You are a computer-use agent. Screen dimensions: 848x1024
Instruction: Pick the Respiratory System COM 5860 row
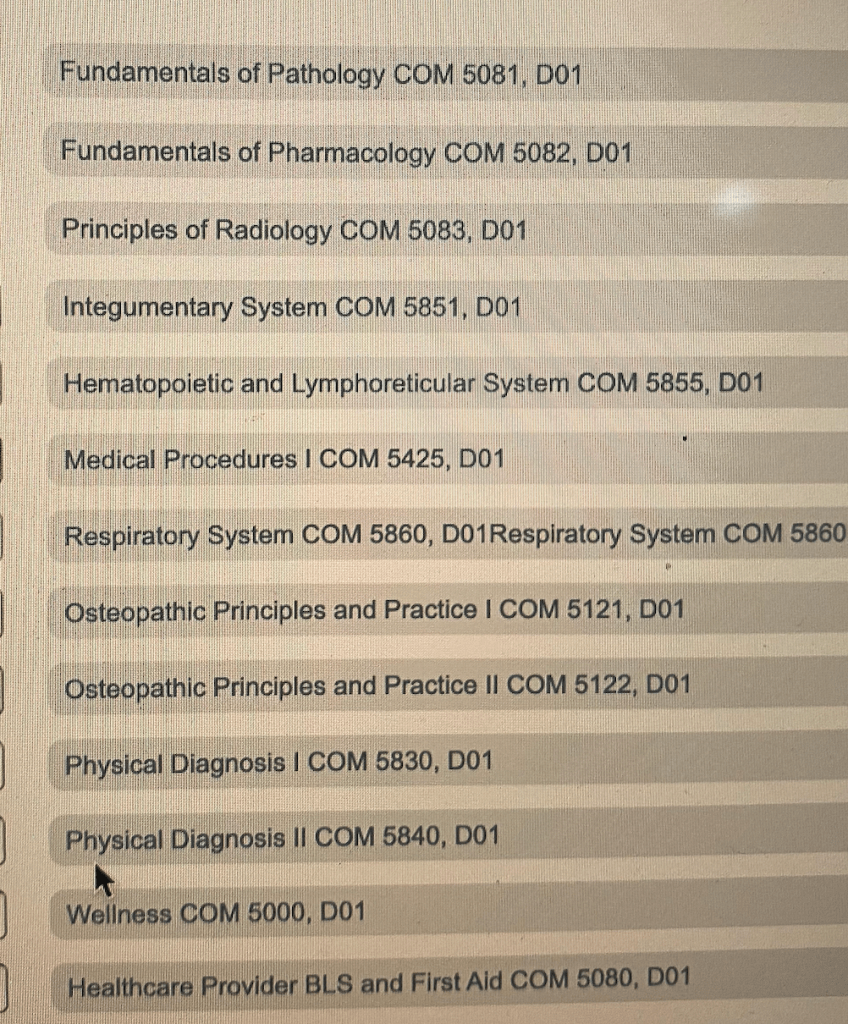[276, 536]
